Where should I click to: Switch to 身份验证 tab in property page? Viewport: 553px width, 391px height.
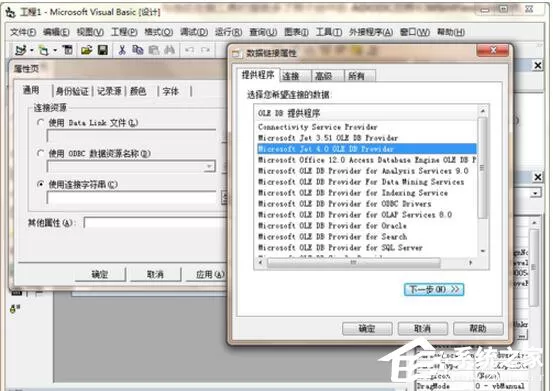pos(72,91)
